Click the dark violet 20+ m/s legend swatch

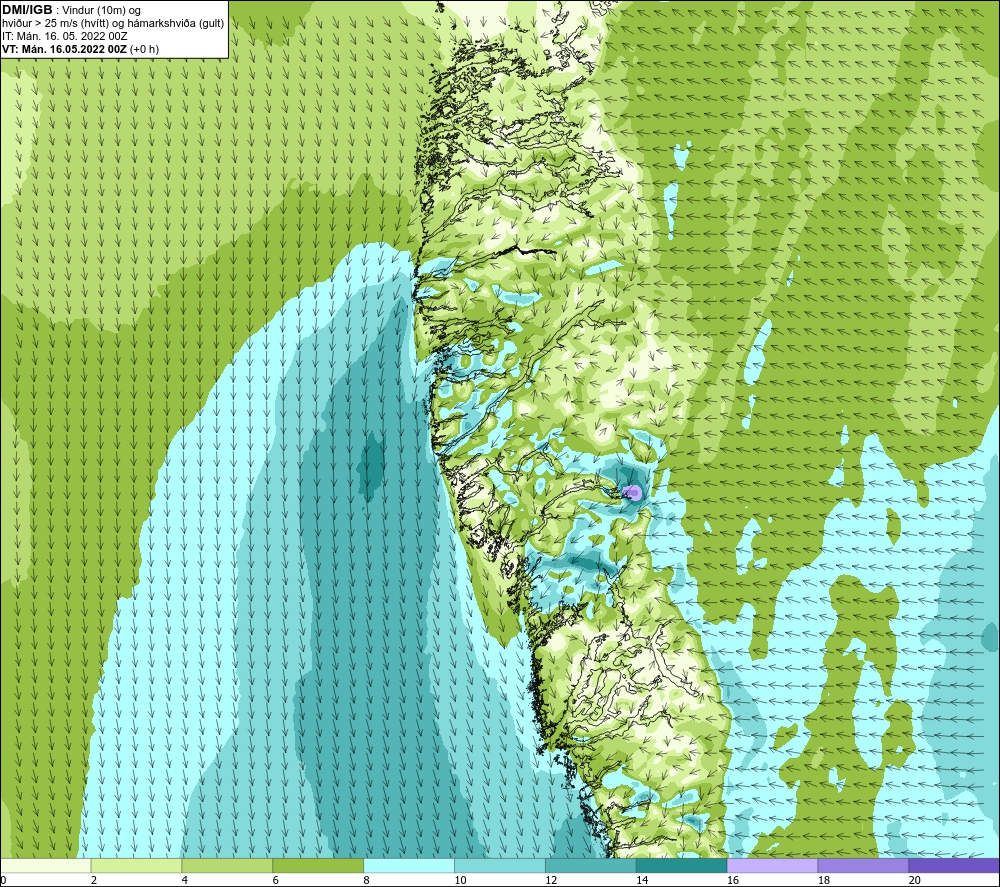coord(954,866)
